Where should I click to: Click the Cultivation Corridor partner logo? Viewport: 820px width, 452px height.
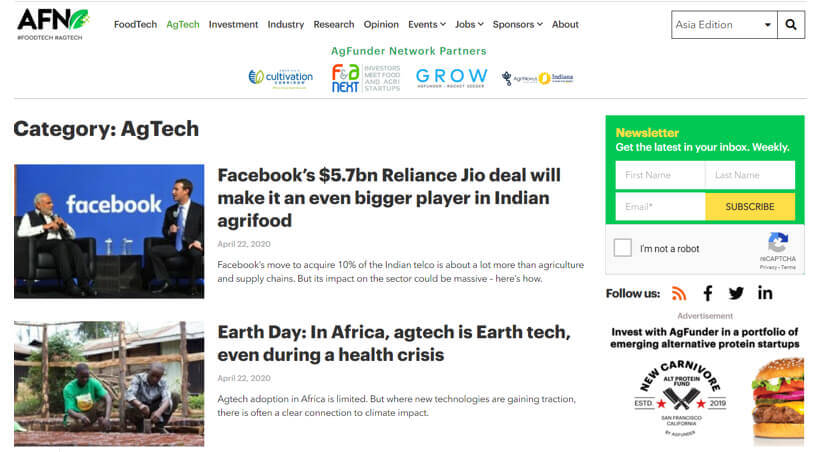point(281,78)
